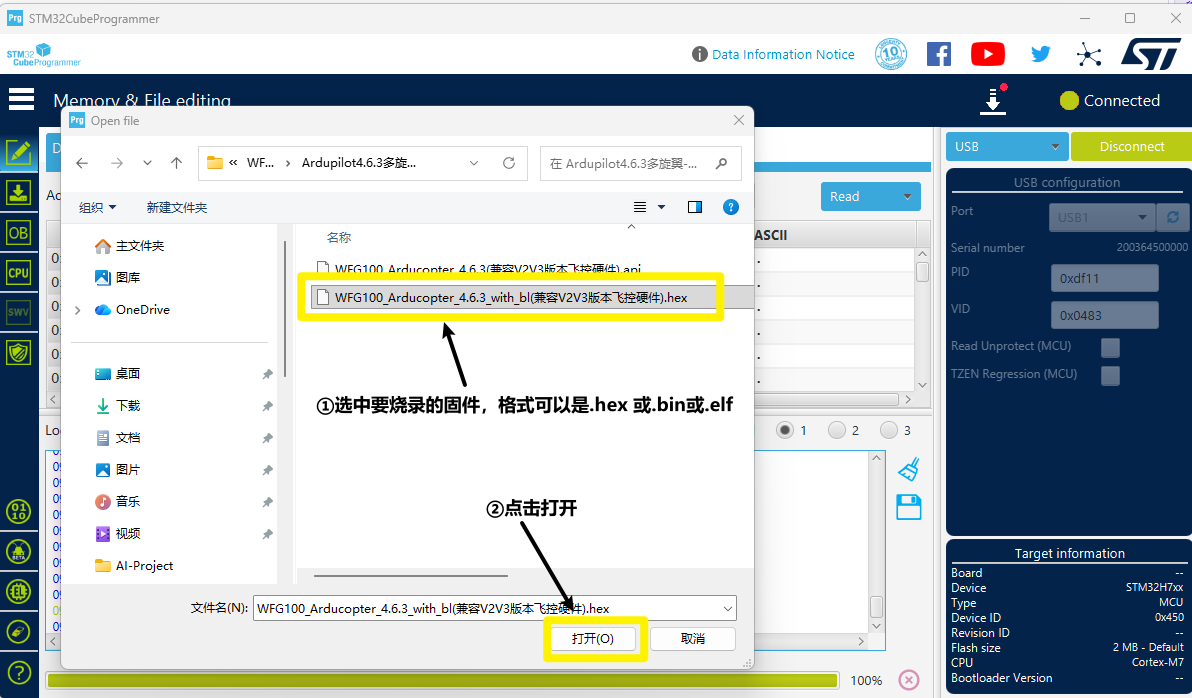Toggle Read Unprotect (MCU) checkbox
The image size is (1192, 698).
[x=1110, y=347]
